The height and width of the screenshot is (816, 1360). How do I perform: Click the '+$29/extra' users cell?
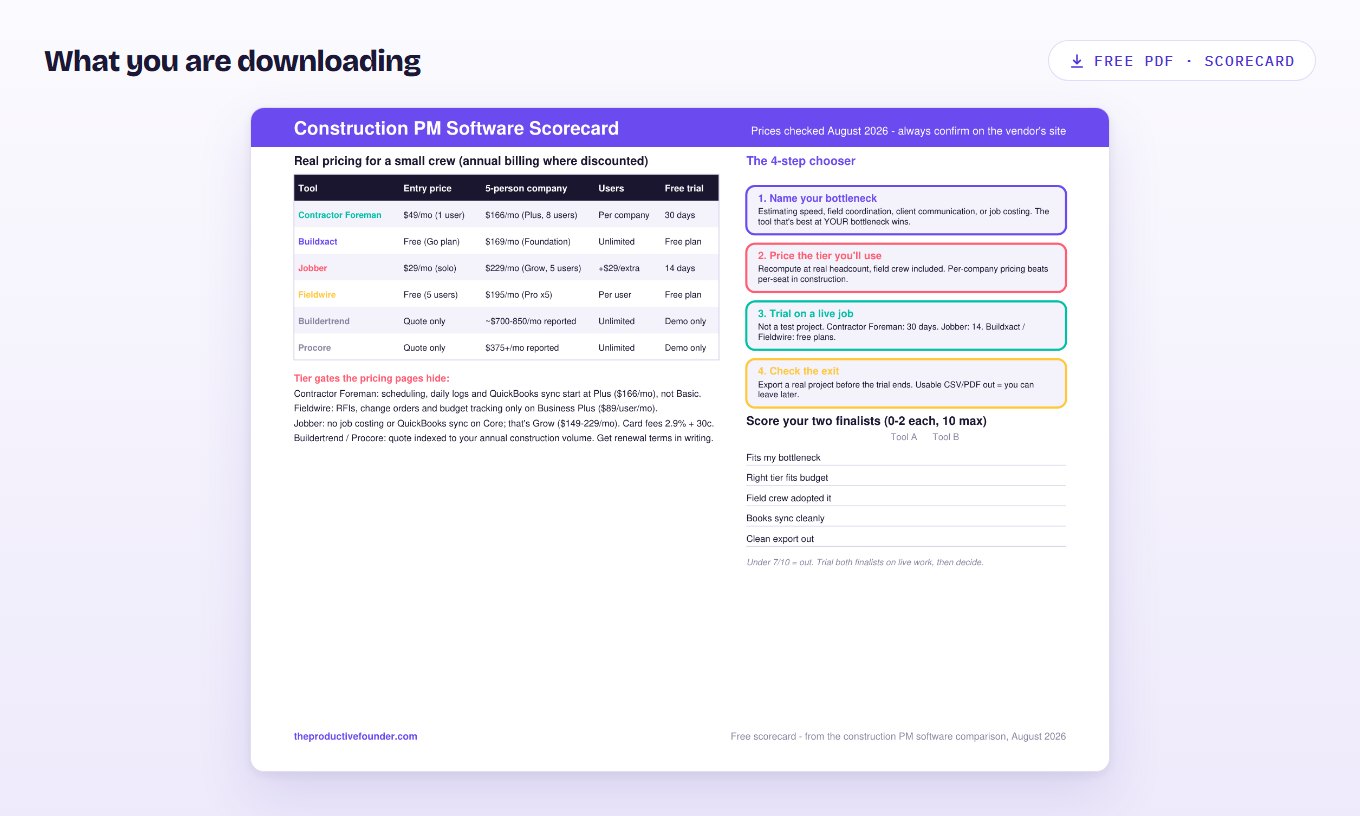coord(619,268)
